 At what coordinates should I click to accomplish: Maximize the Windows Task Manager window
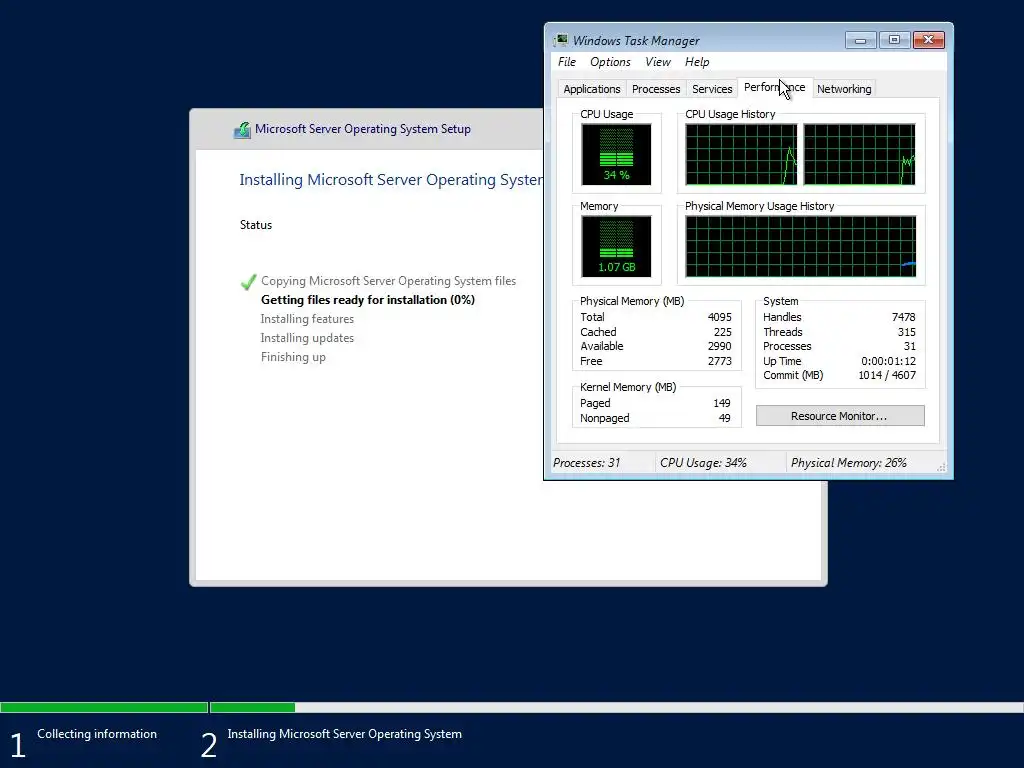click(894, 40)
